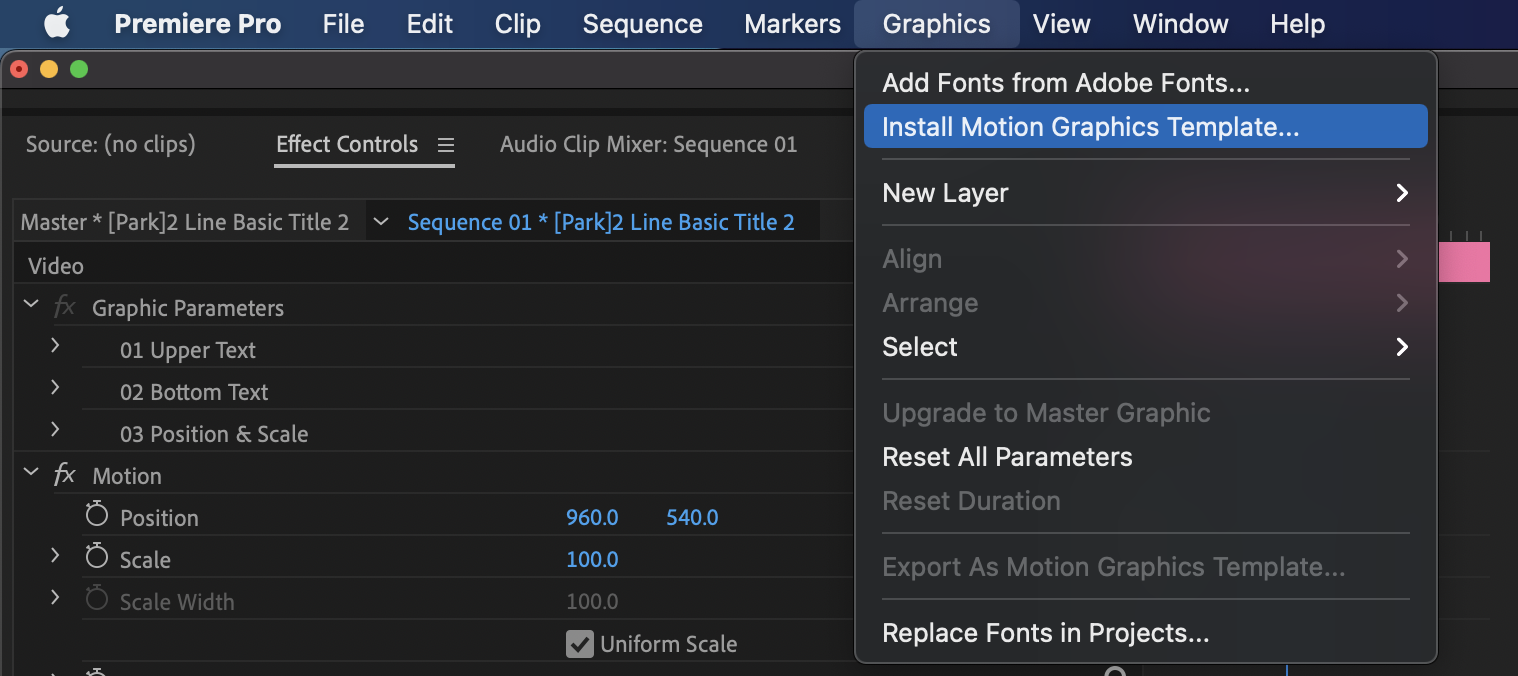The width and height of the screenshot is (1518, 676).
Task: Open the View menu
Action: 1062,24
